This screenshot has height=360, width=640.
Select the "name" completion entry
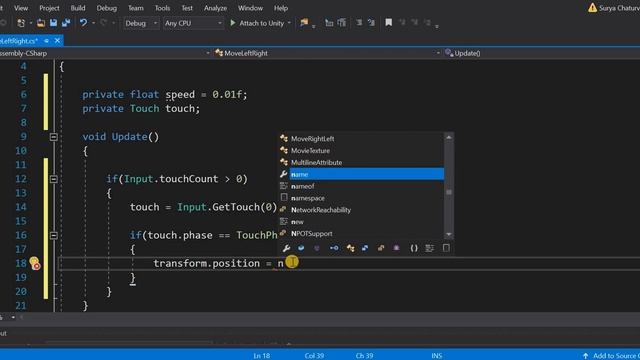(367, 174)
